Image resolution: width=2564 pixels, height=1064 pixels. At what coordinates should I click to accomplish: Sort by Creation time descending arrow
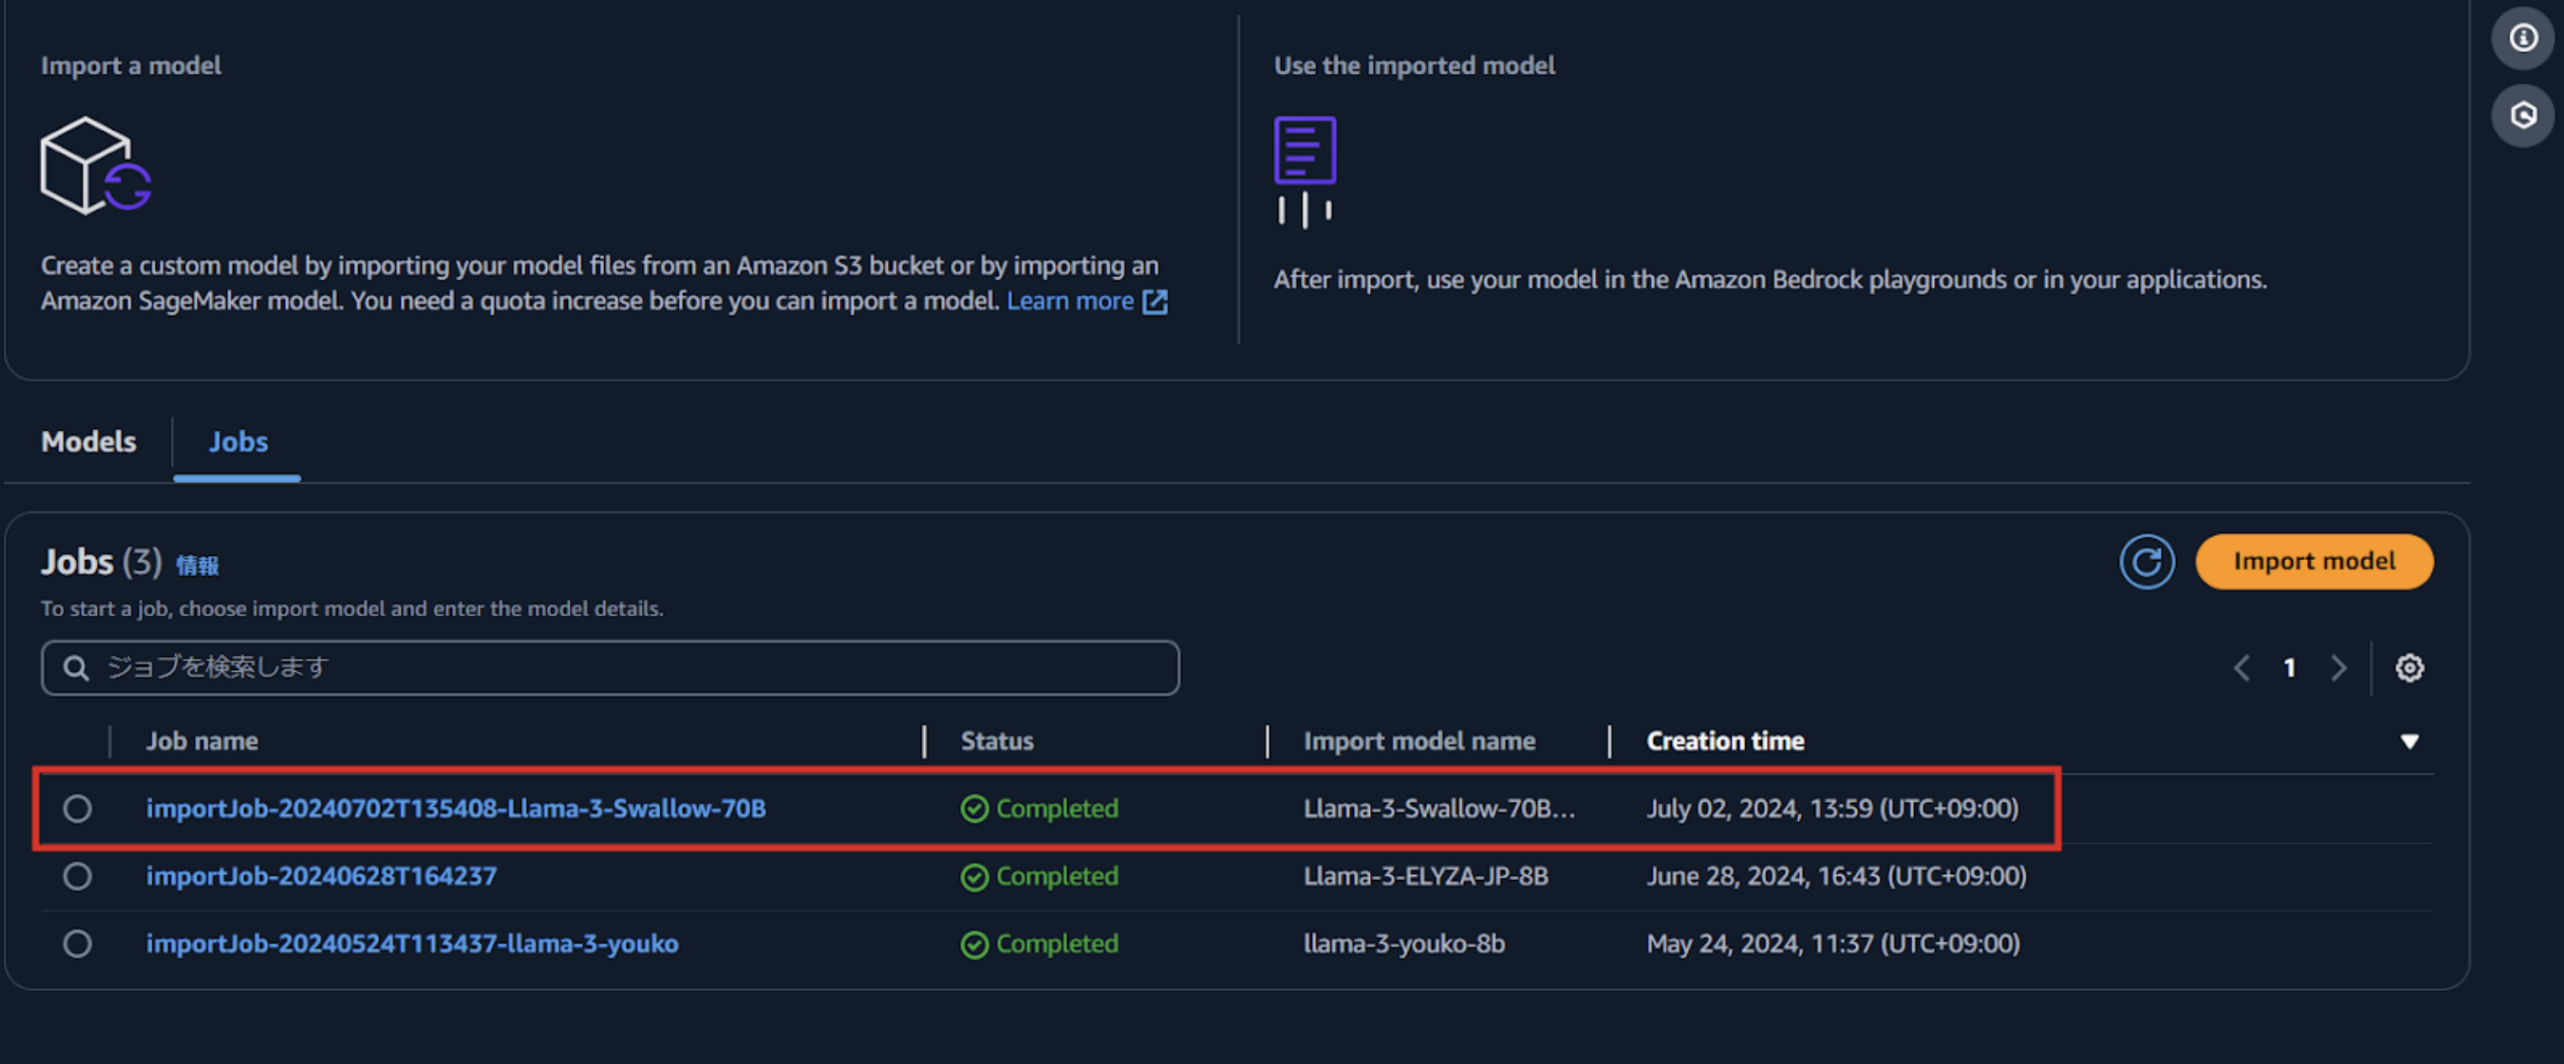point(2409,742)
